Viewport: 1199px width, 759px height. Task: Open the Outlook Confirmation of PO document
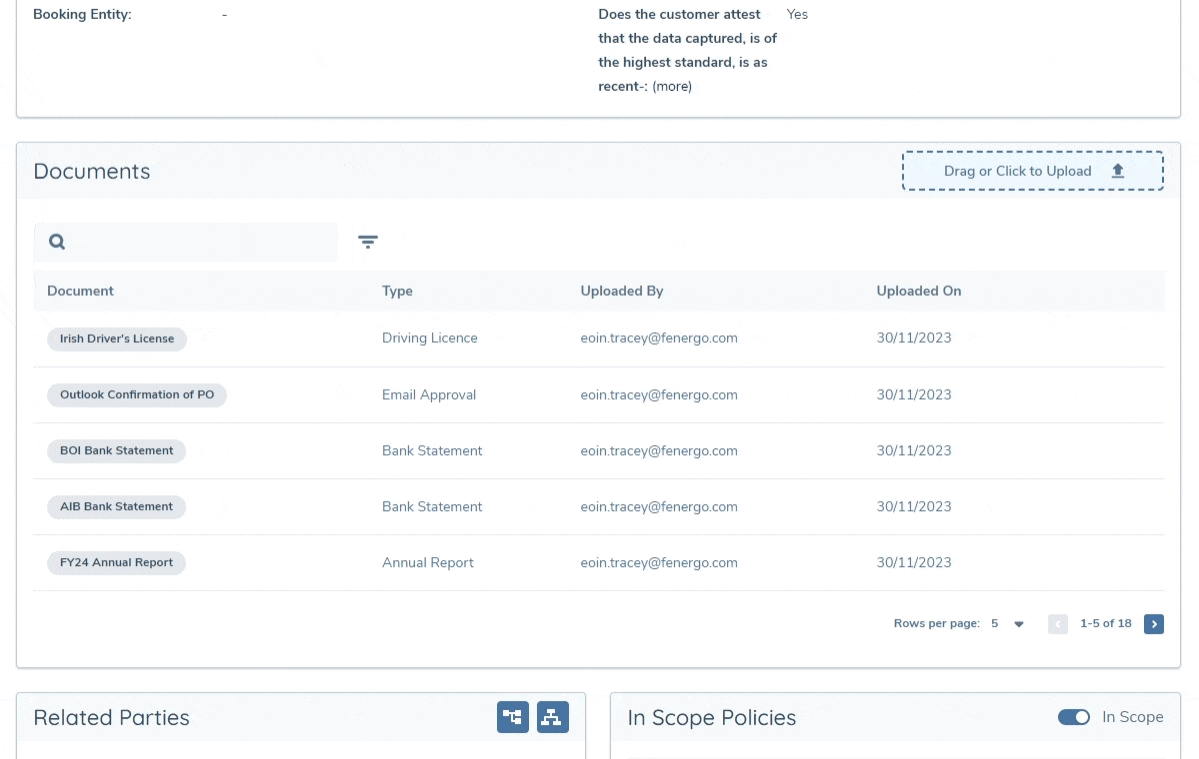136,395
